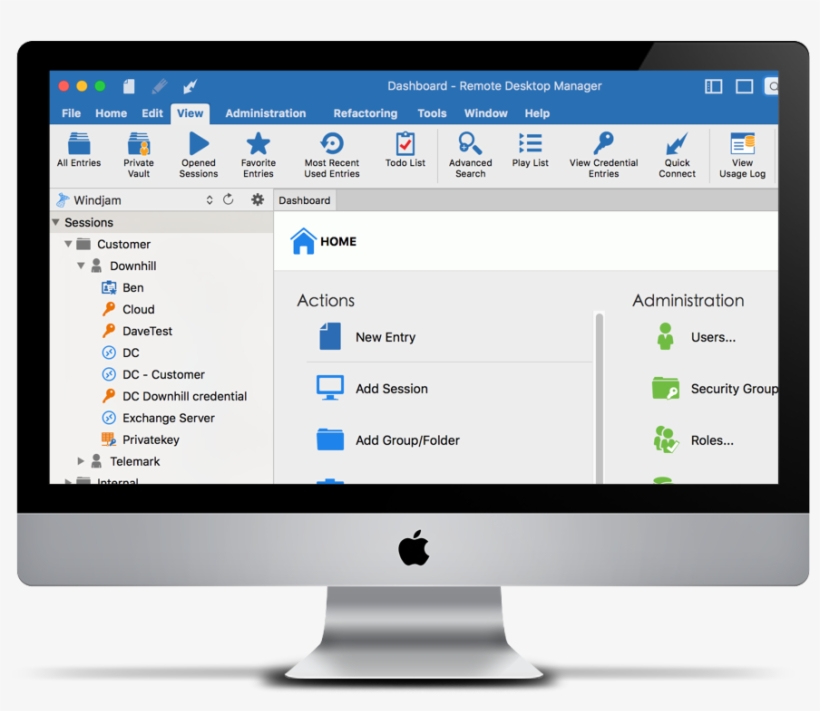Open the Windjam data source dropdown
Viewport: 820px width, 711px height.
[209, 200]
